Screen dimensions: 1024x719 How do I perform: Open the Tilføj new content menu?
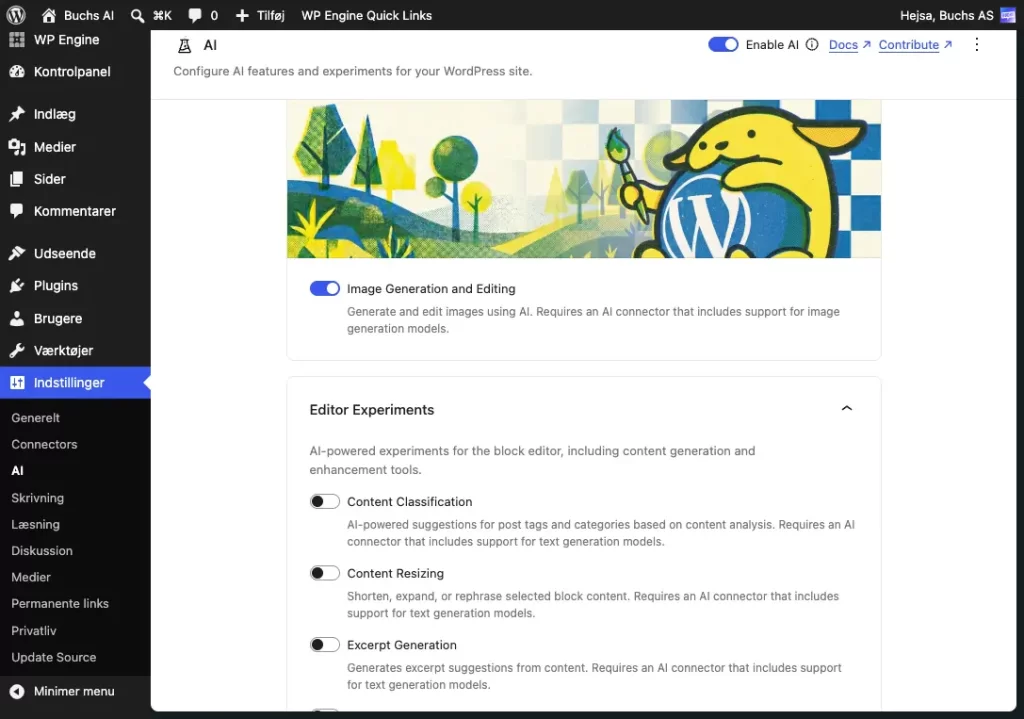click(260, 16)
